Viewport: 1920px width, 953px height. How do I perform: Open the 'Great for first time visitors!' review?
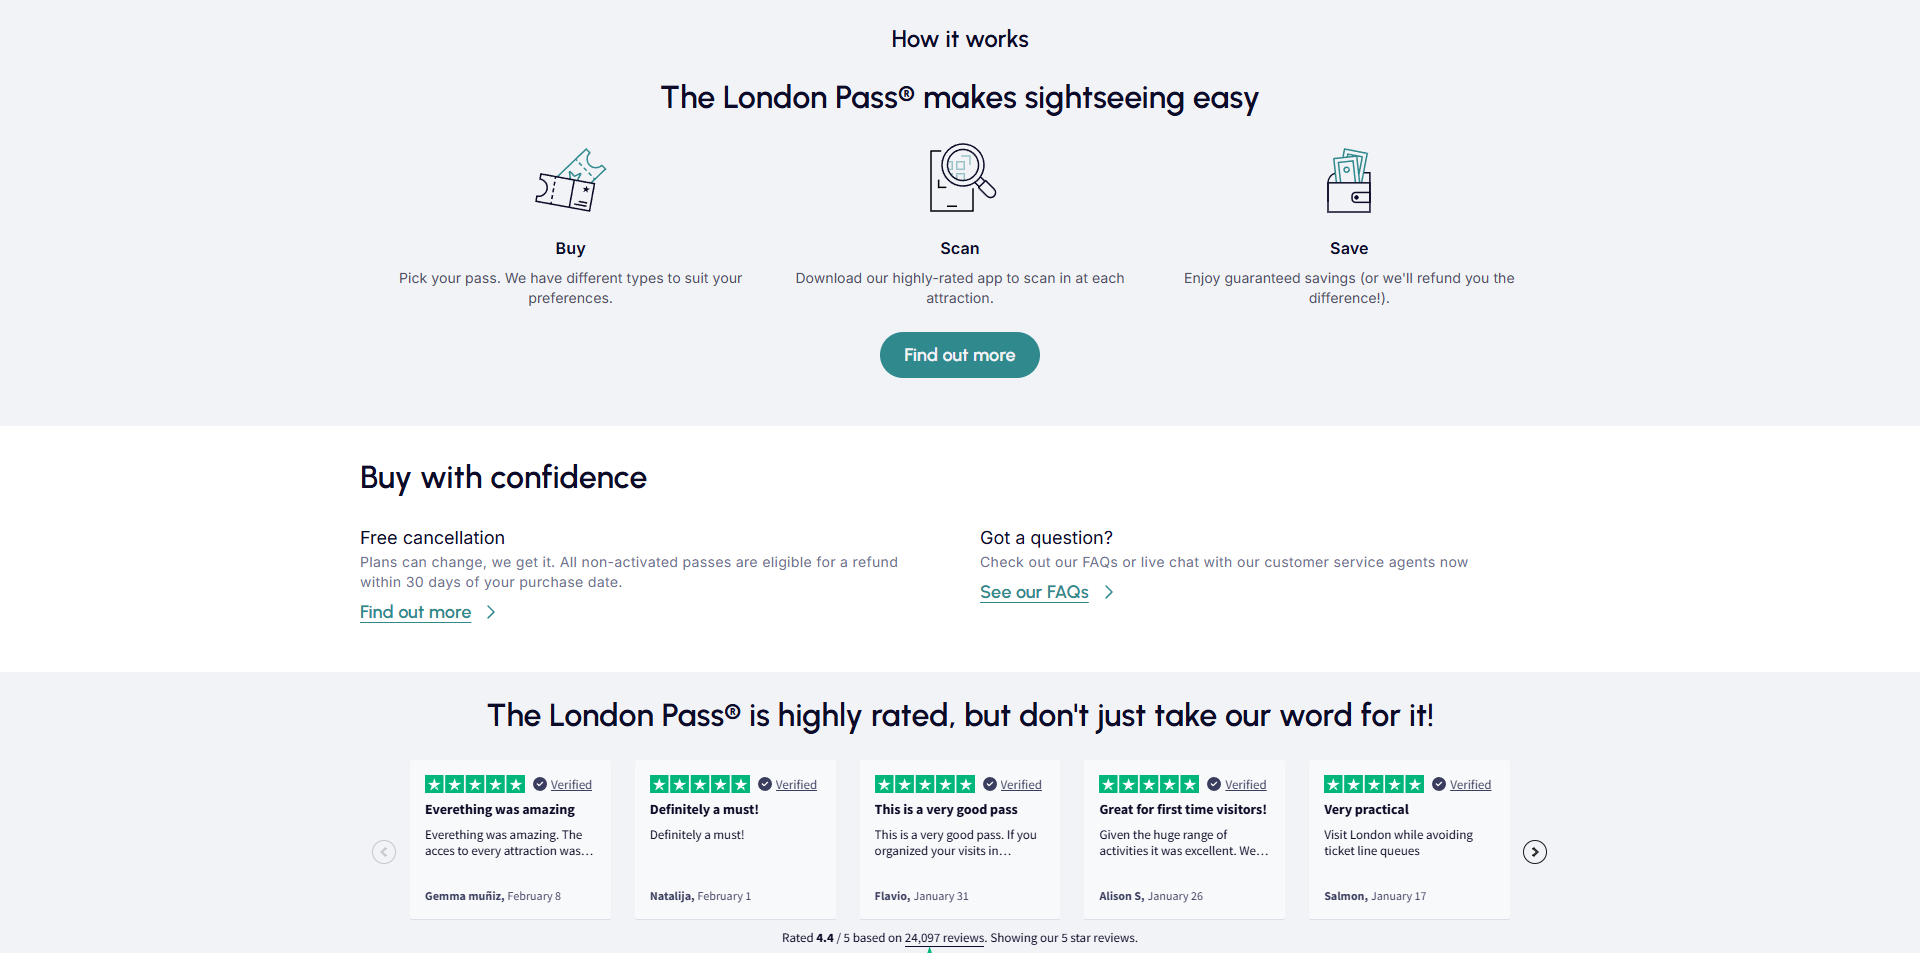click(x=1183, y=810)
